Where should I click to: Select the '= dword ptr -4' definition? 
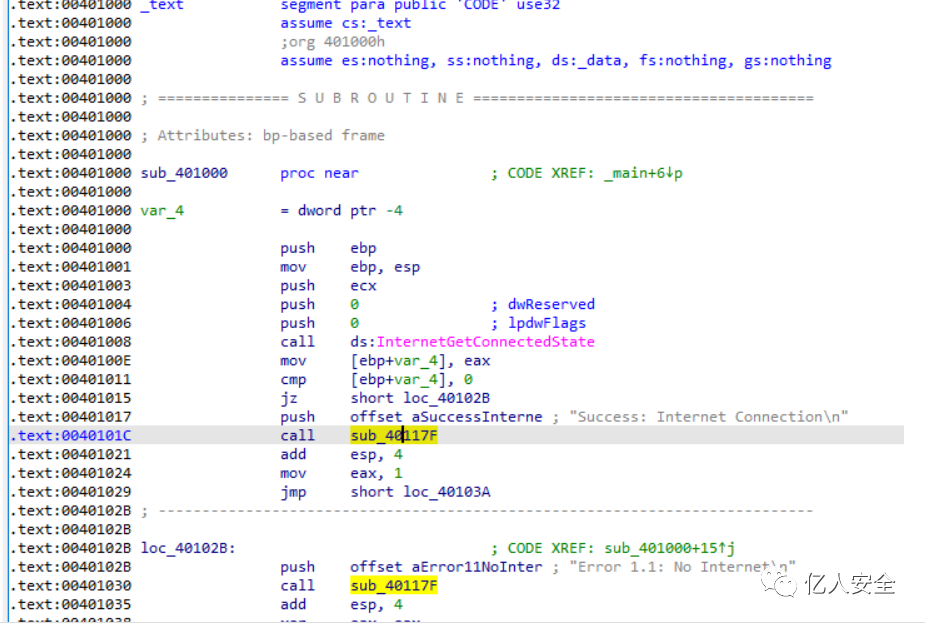click(342, 211)
